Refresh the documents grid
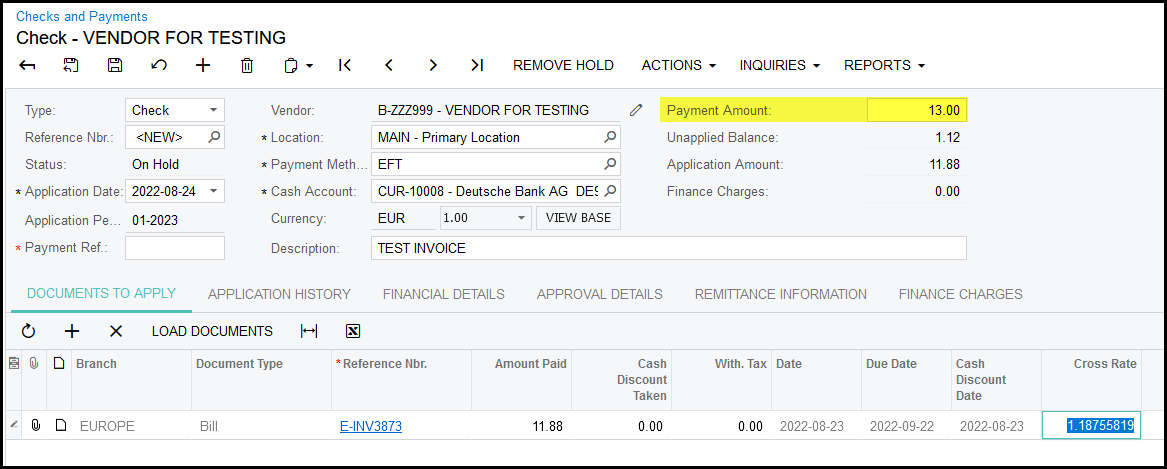1167x469 pixels. [28, 331]
